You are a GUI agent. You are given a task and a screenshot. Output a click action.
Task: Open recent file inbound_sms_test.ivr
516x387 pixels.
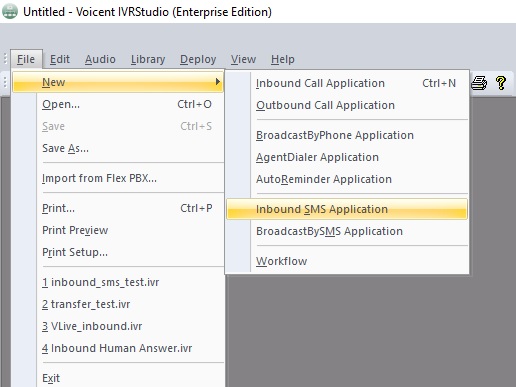point(118,282)
